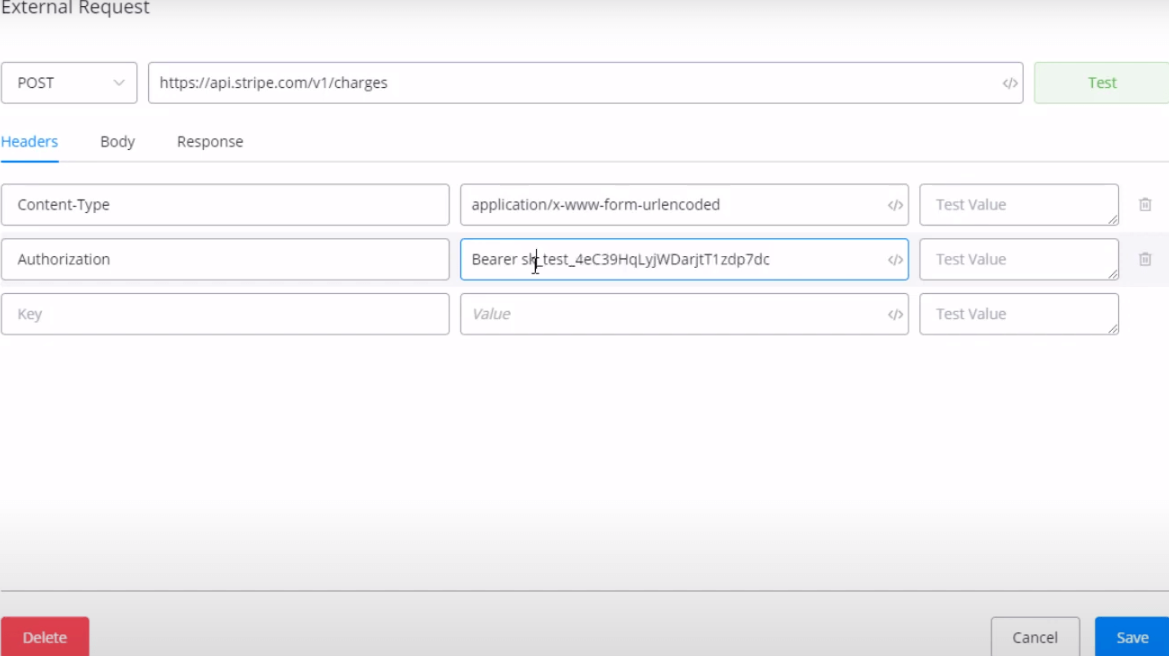Click Test Value field in Authorization row
Viewport: 1169px width, 656px height.
tap(1015, 260)
